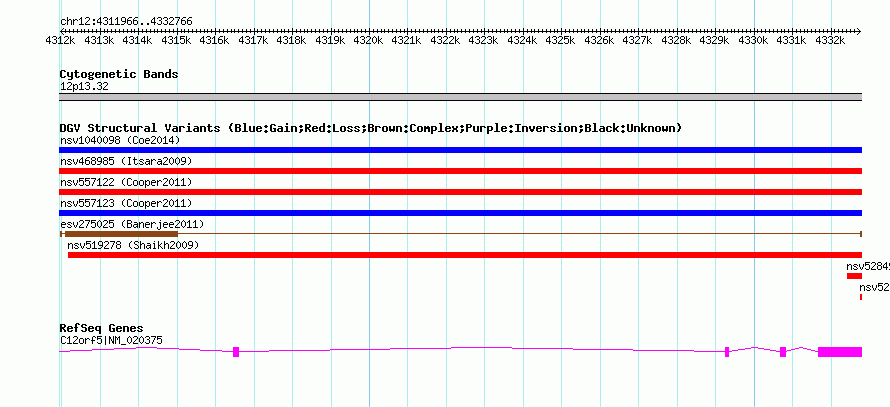Click the chr12:4311966..4332766 region label
Viewport: 890px width, 407px height.
126,22
